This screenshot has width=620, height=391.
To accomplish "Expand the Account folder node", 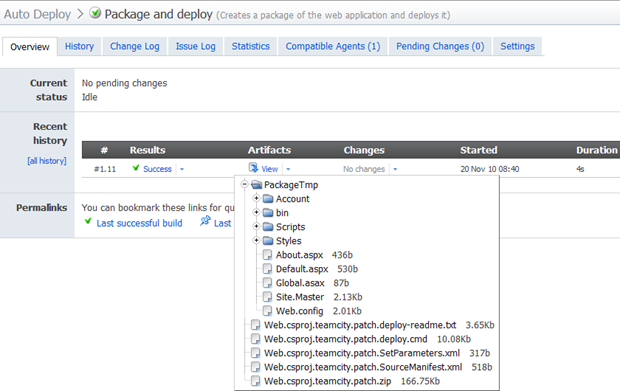I will click(256, 198).
